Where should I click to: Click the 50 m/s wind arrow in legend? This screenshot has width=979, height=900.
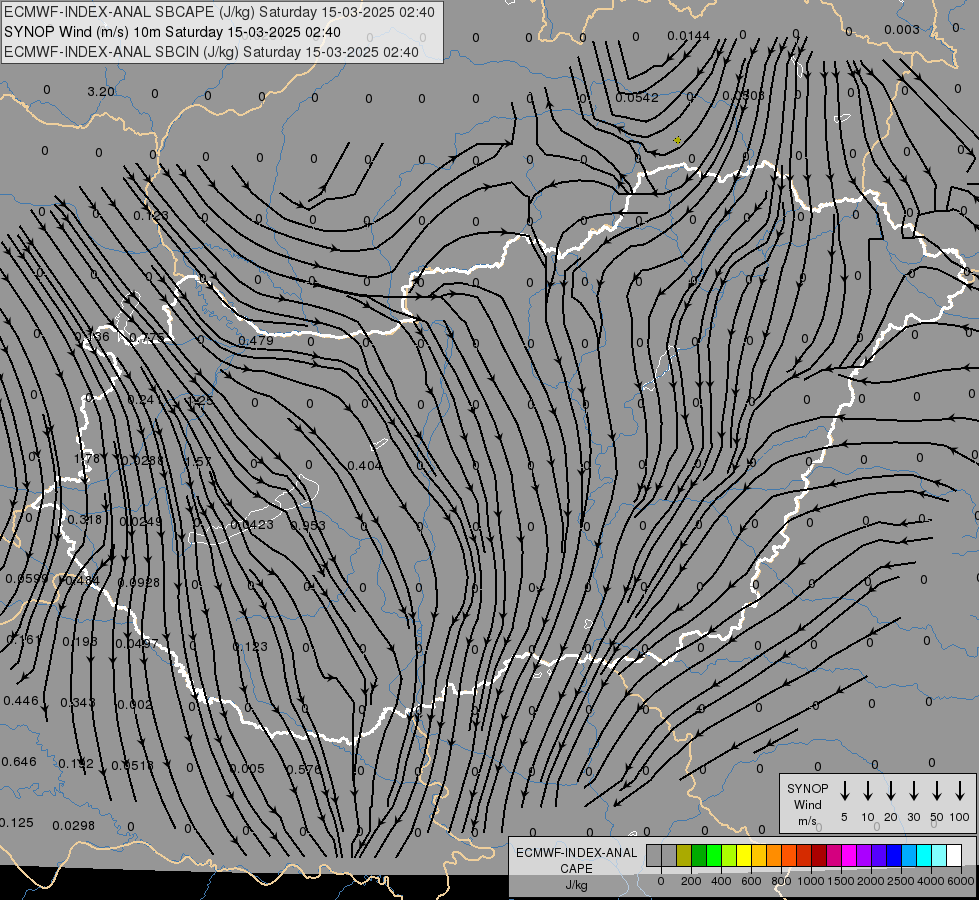(x=937, y=791)
